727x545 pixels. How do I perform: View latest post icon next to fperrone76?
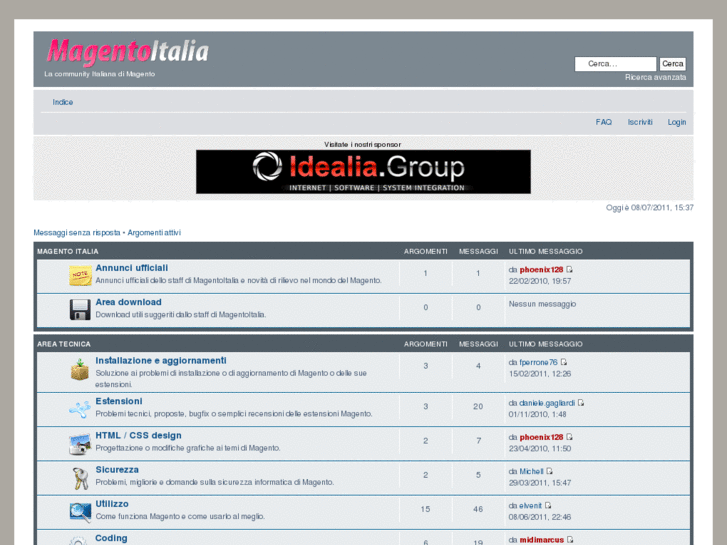564,362
